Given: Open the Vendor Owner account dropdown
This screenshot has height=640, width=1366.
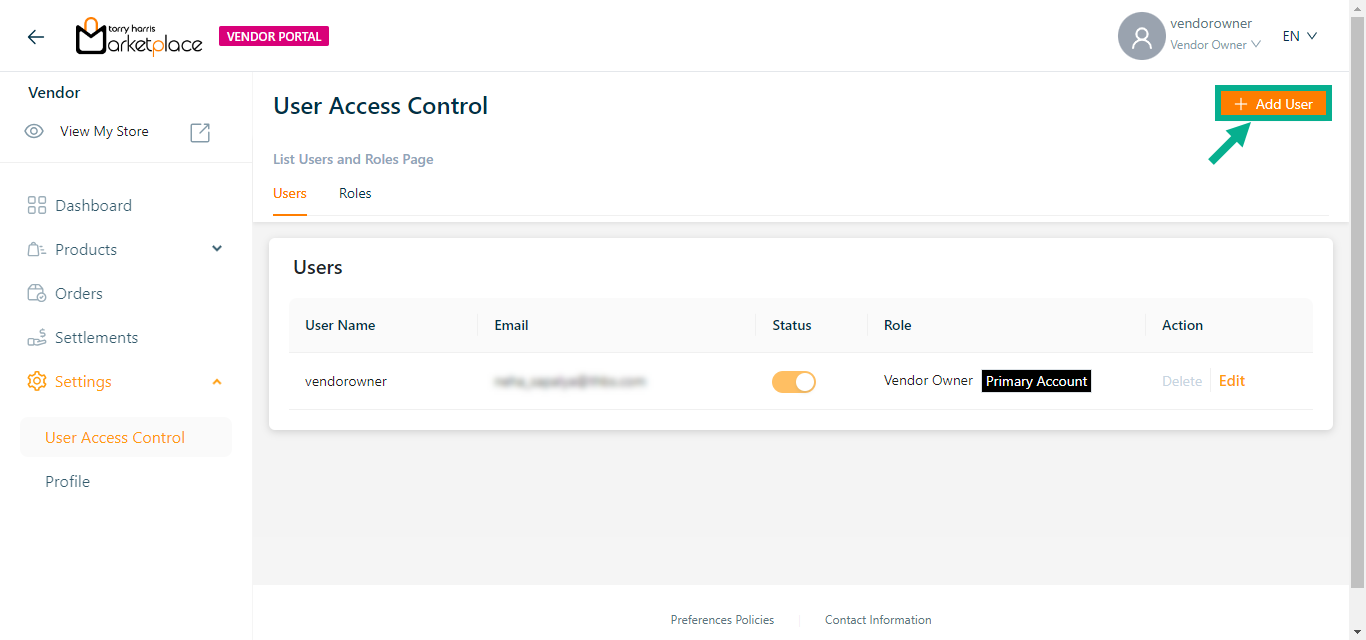Looking at the screenshot, I should coord(1215,45).
